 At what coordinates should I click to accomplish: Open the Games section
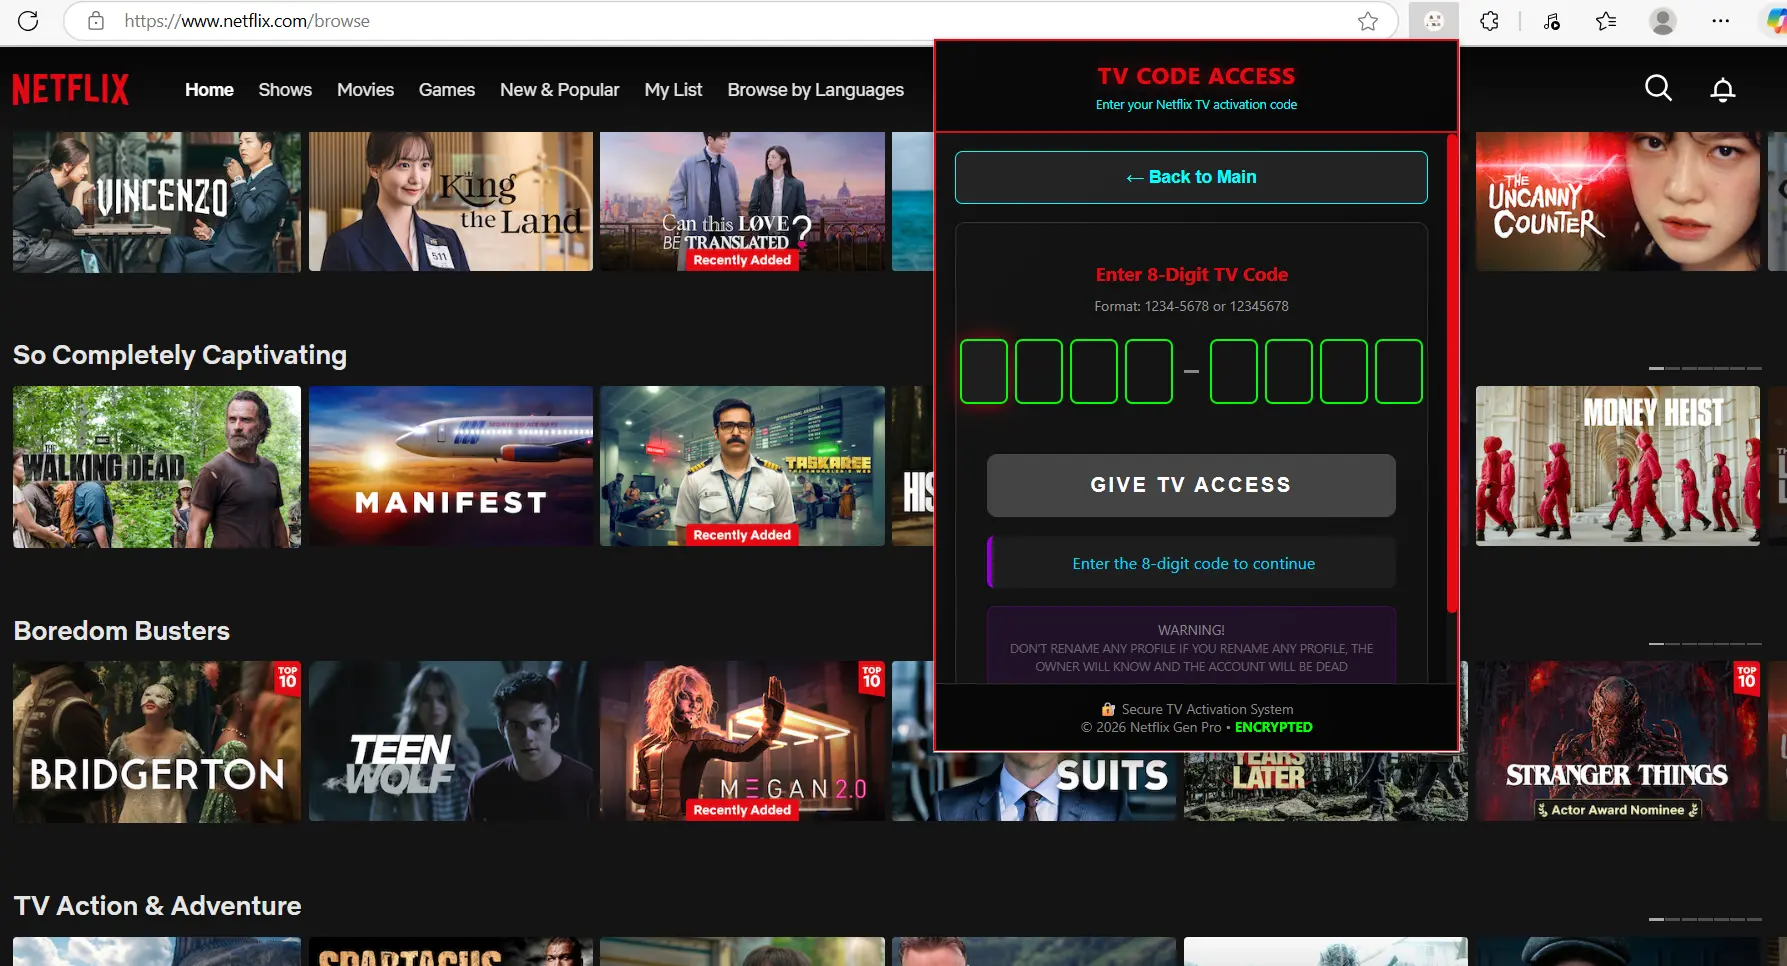pos(447,90)
